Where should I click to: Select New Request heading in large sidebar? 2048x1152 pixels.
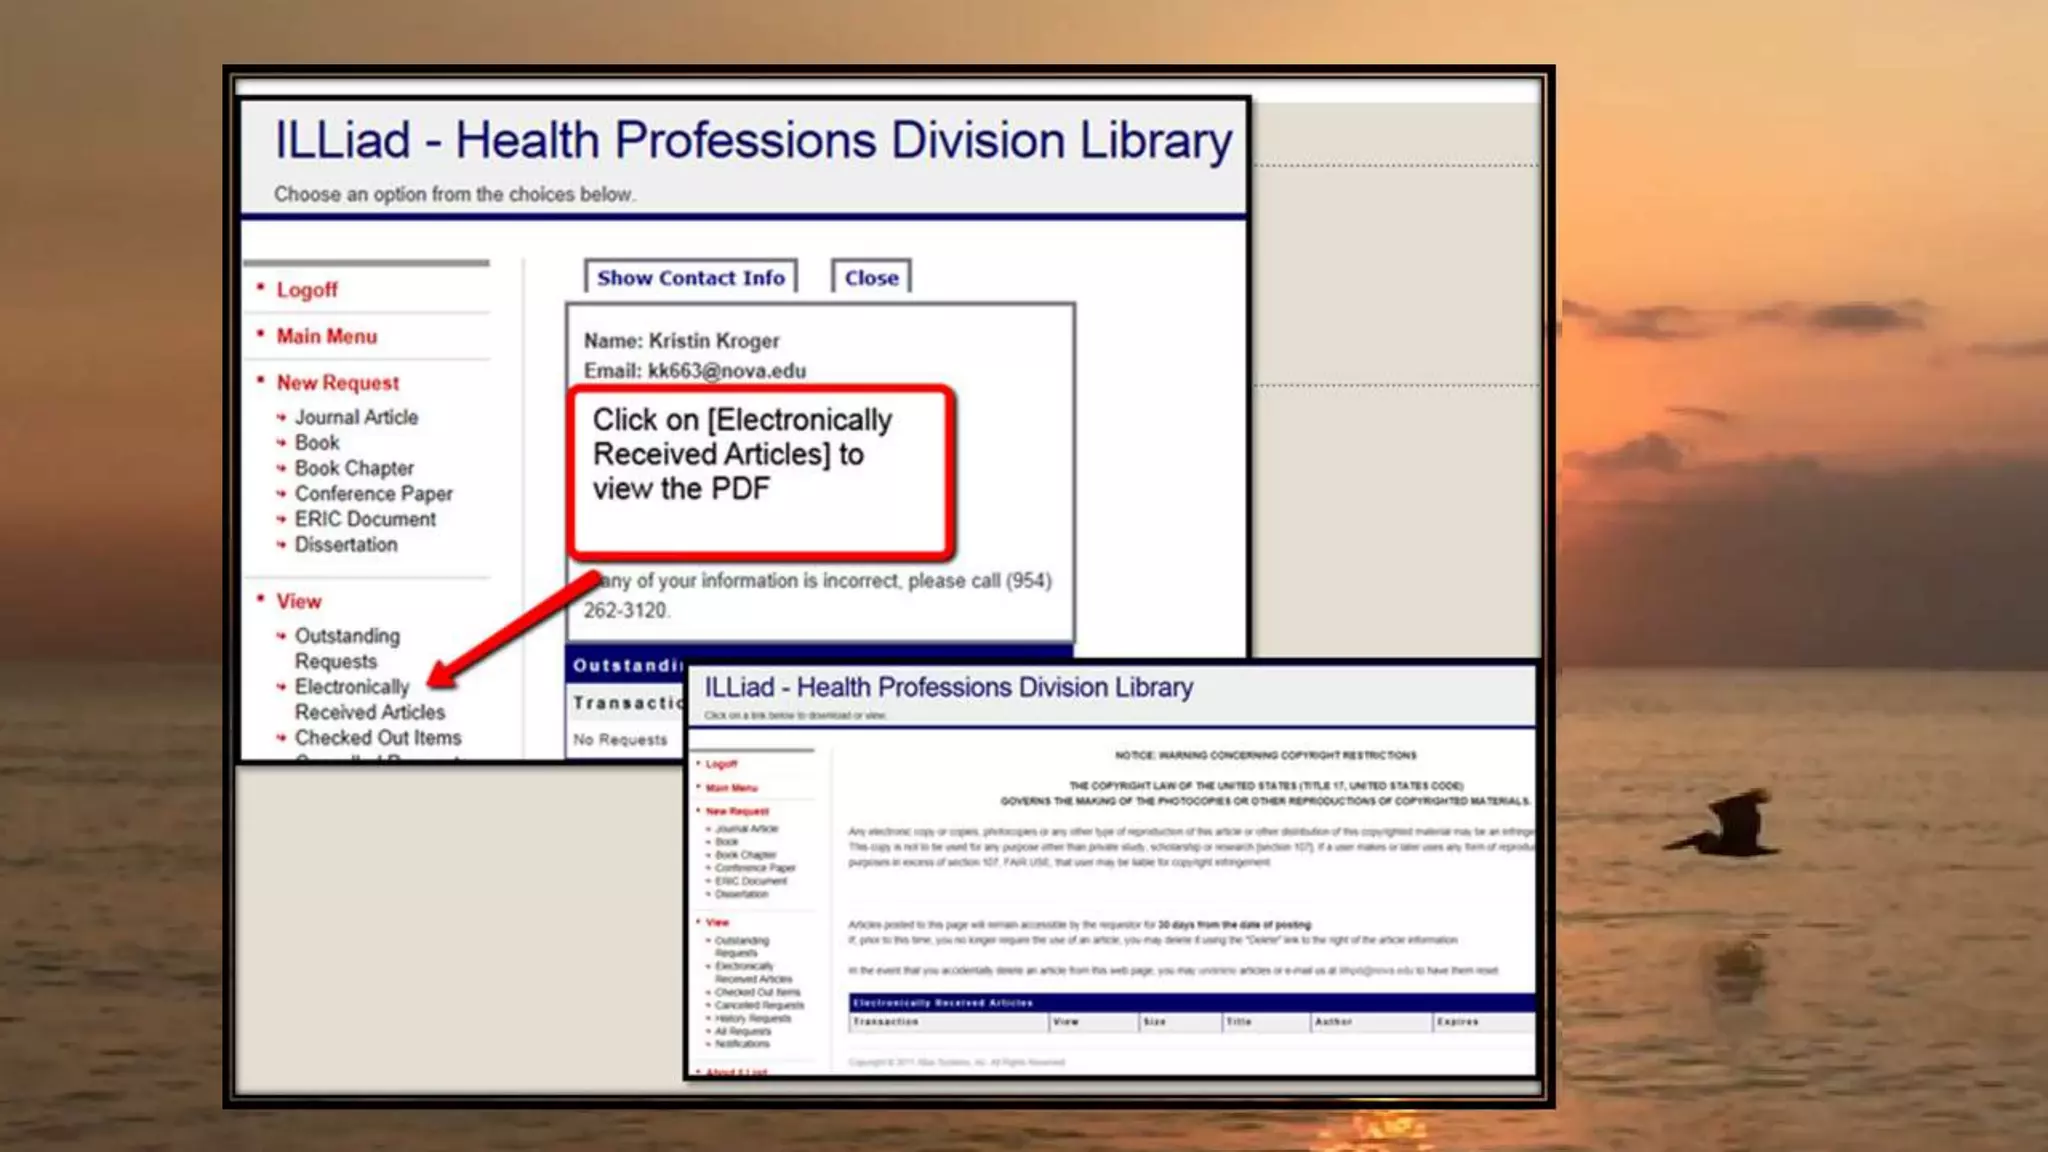[x=337, y=383]
